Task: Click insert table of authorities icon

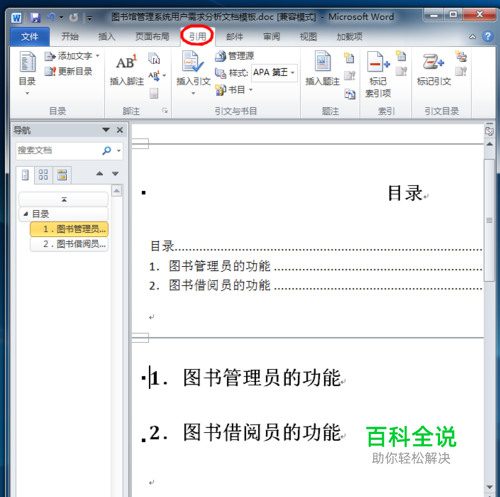Action: point(461,56)
